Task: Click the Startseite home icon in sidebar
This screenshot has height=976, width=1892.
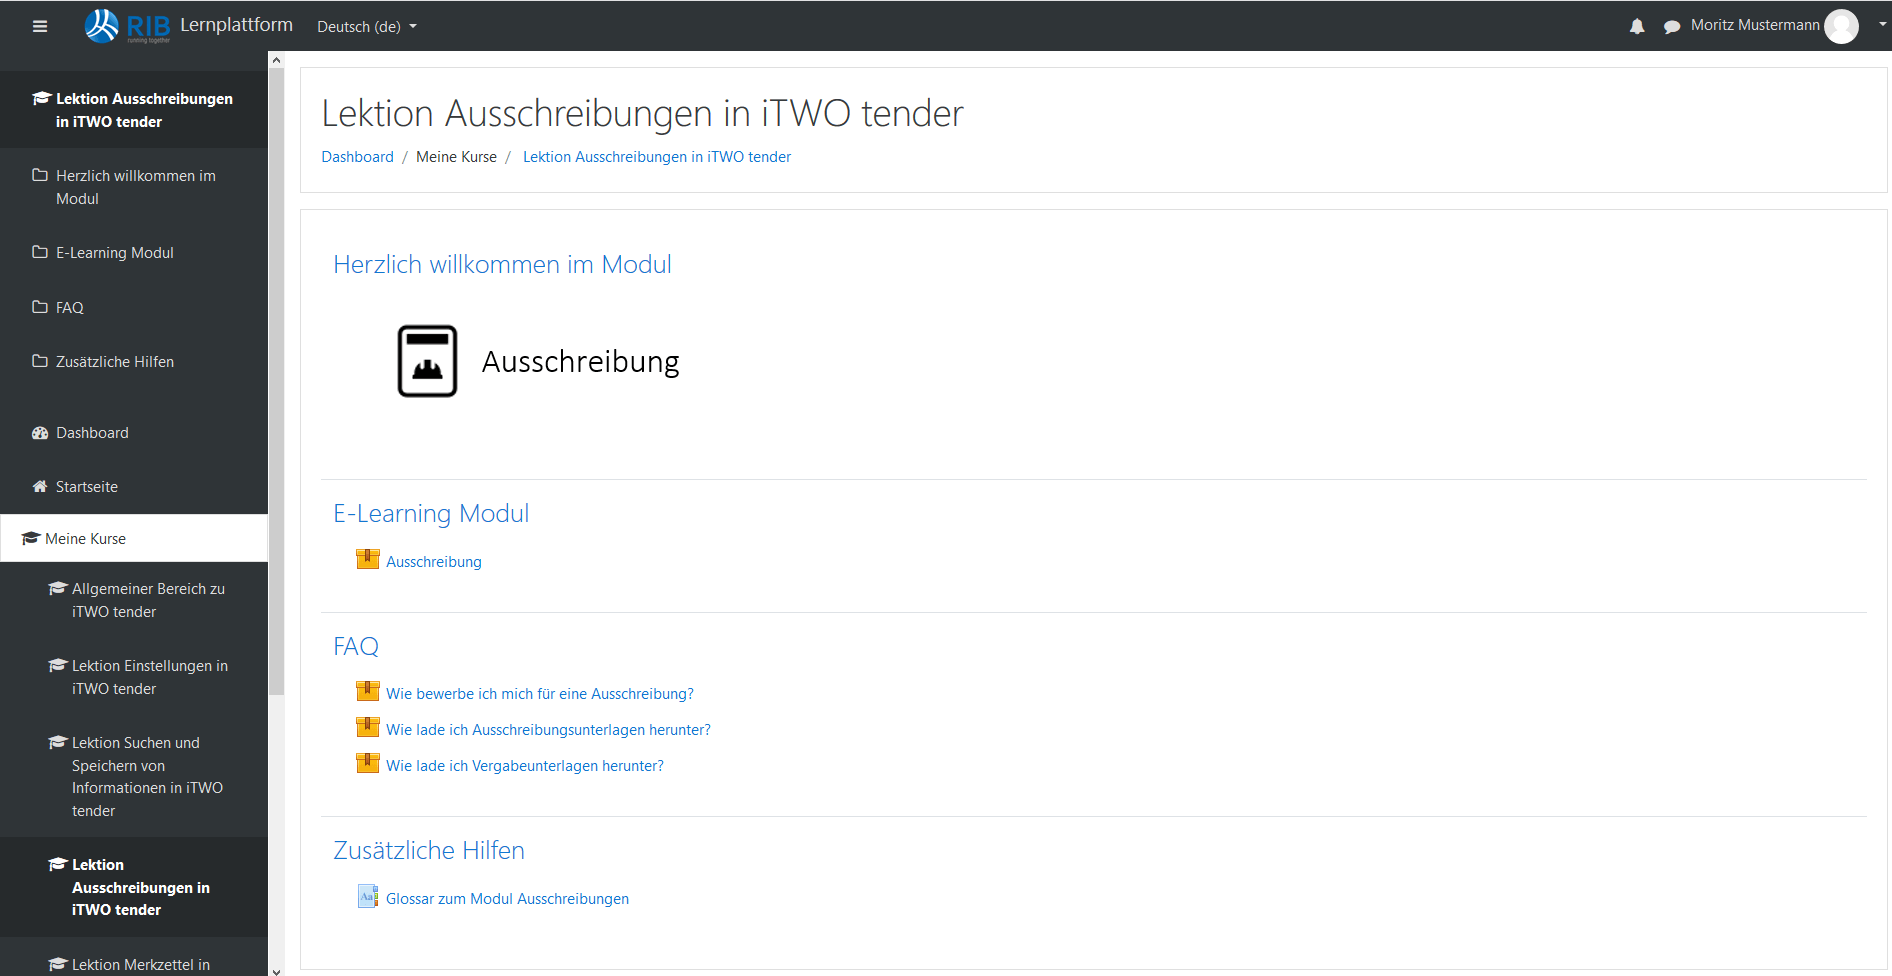Action: 40,487
